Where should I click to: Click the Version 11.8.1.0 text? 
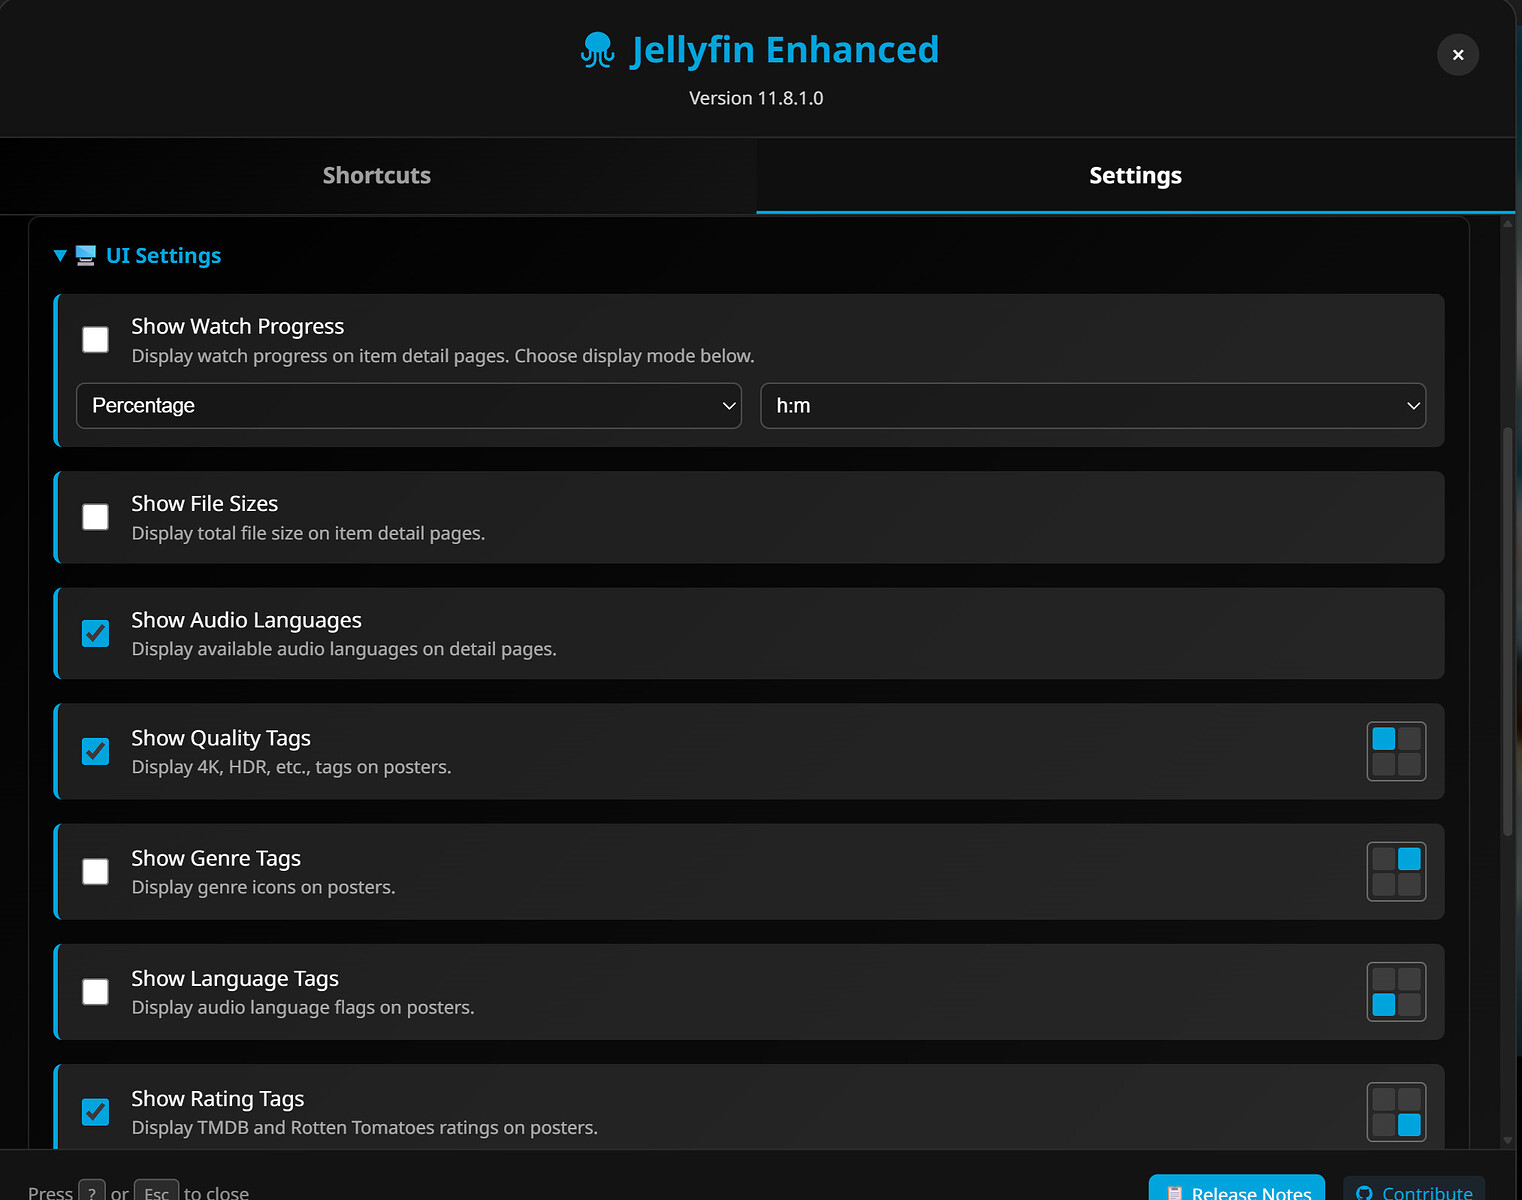click(756, 98)
